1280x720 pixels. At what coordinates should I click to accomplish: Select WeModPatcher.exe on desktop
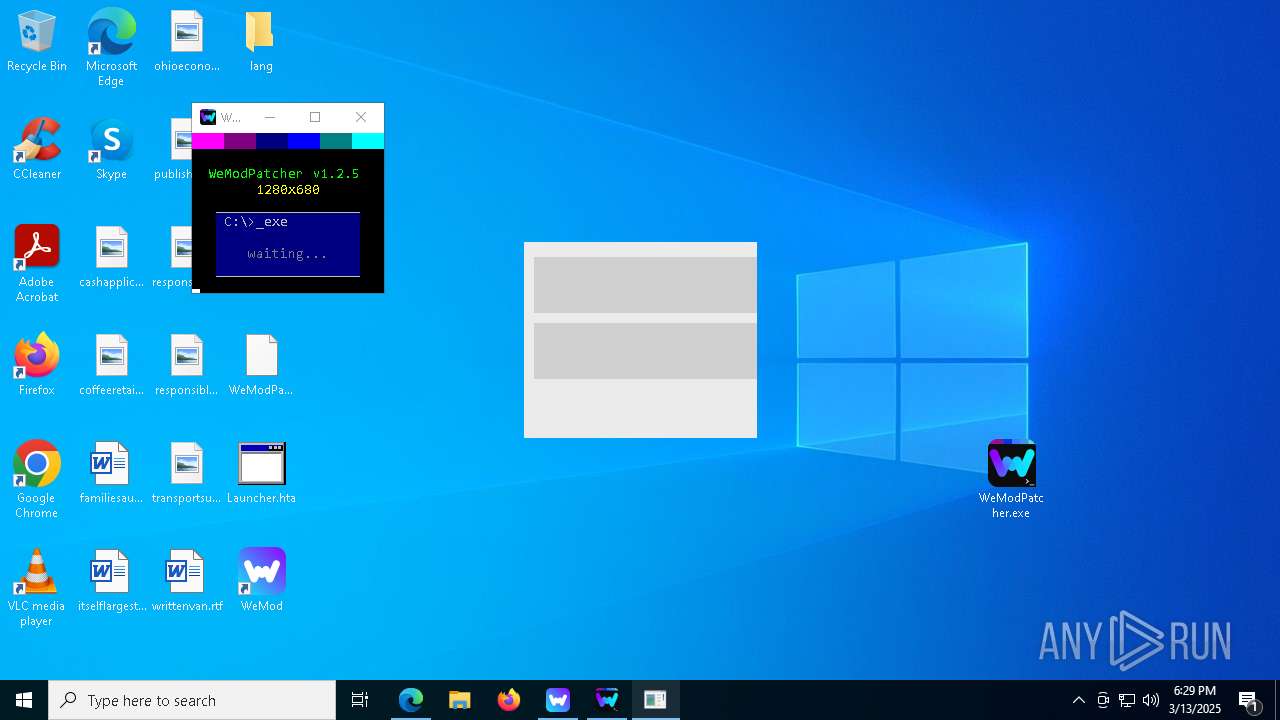click(x=1011, y=480)
